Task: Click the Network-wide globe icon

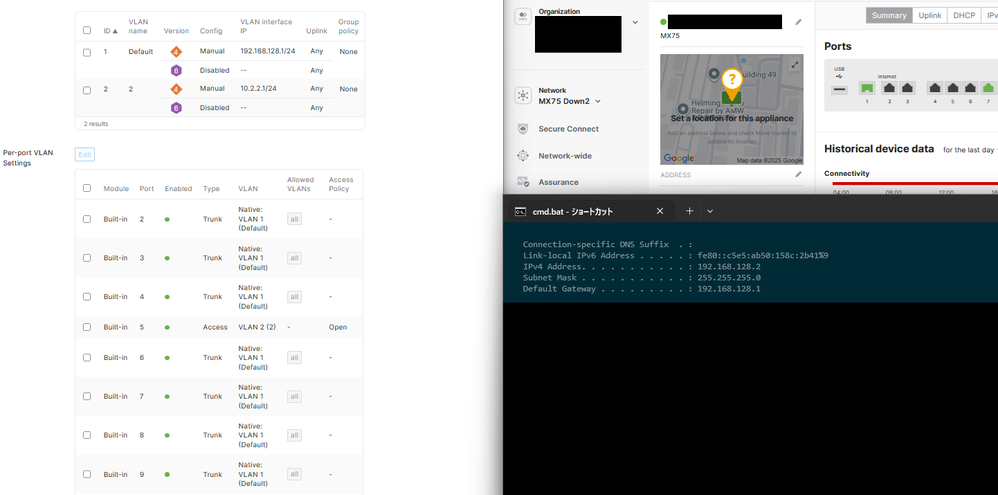Action: point(522,156)
